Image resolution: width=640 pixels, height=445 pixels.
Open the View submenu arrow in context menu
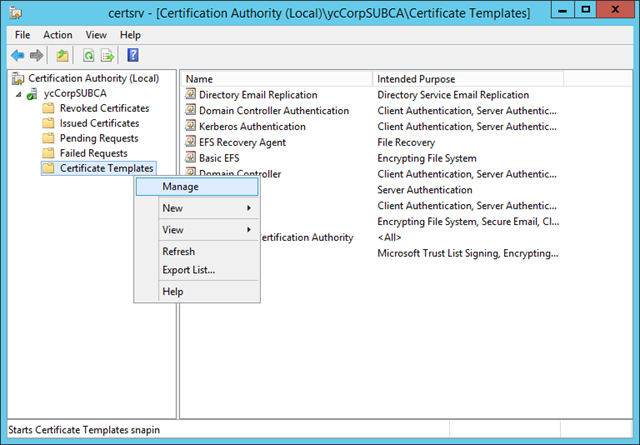click(249, 230)
